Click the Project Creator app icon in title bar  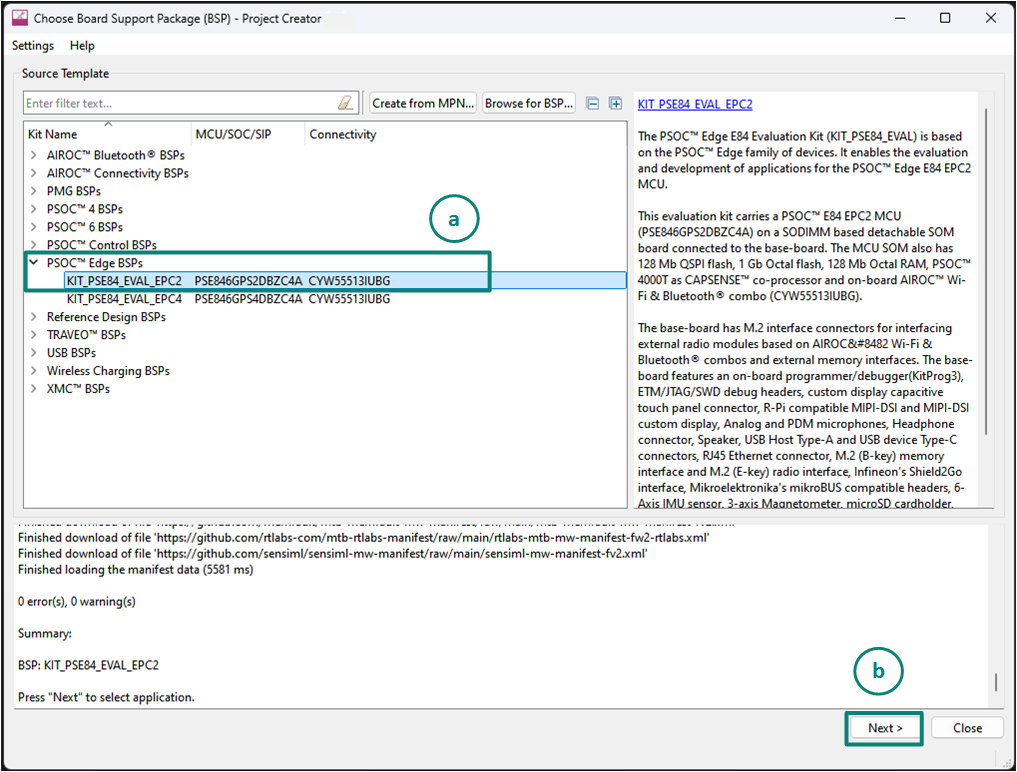pos(19,18)
